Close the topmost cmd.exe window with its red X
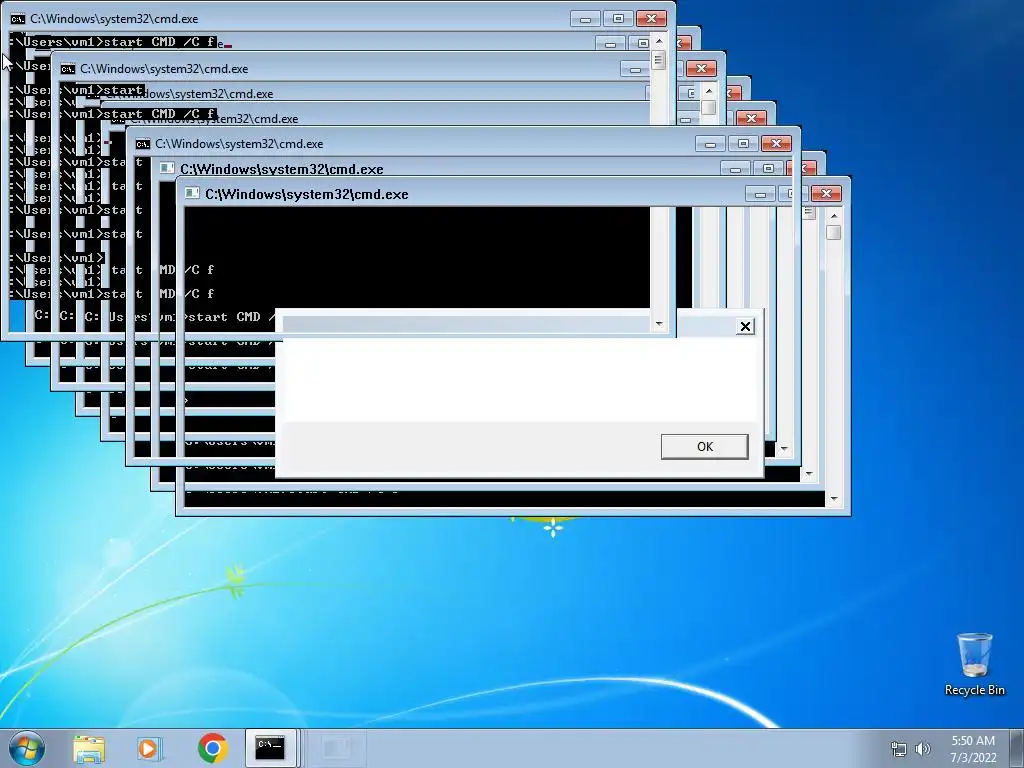The width and height of the screenshot is (1024, 768). (x=651, y=18)
